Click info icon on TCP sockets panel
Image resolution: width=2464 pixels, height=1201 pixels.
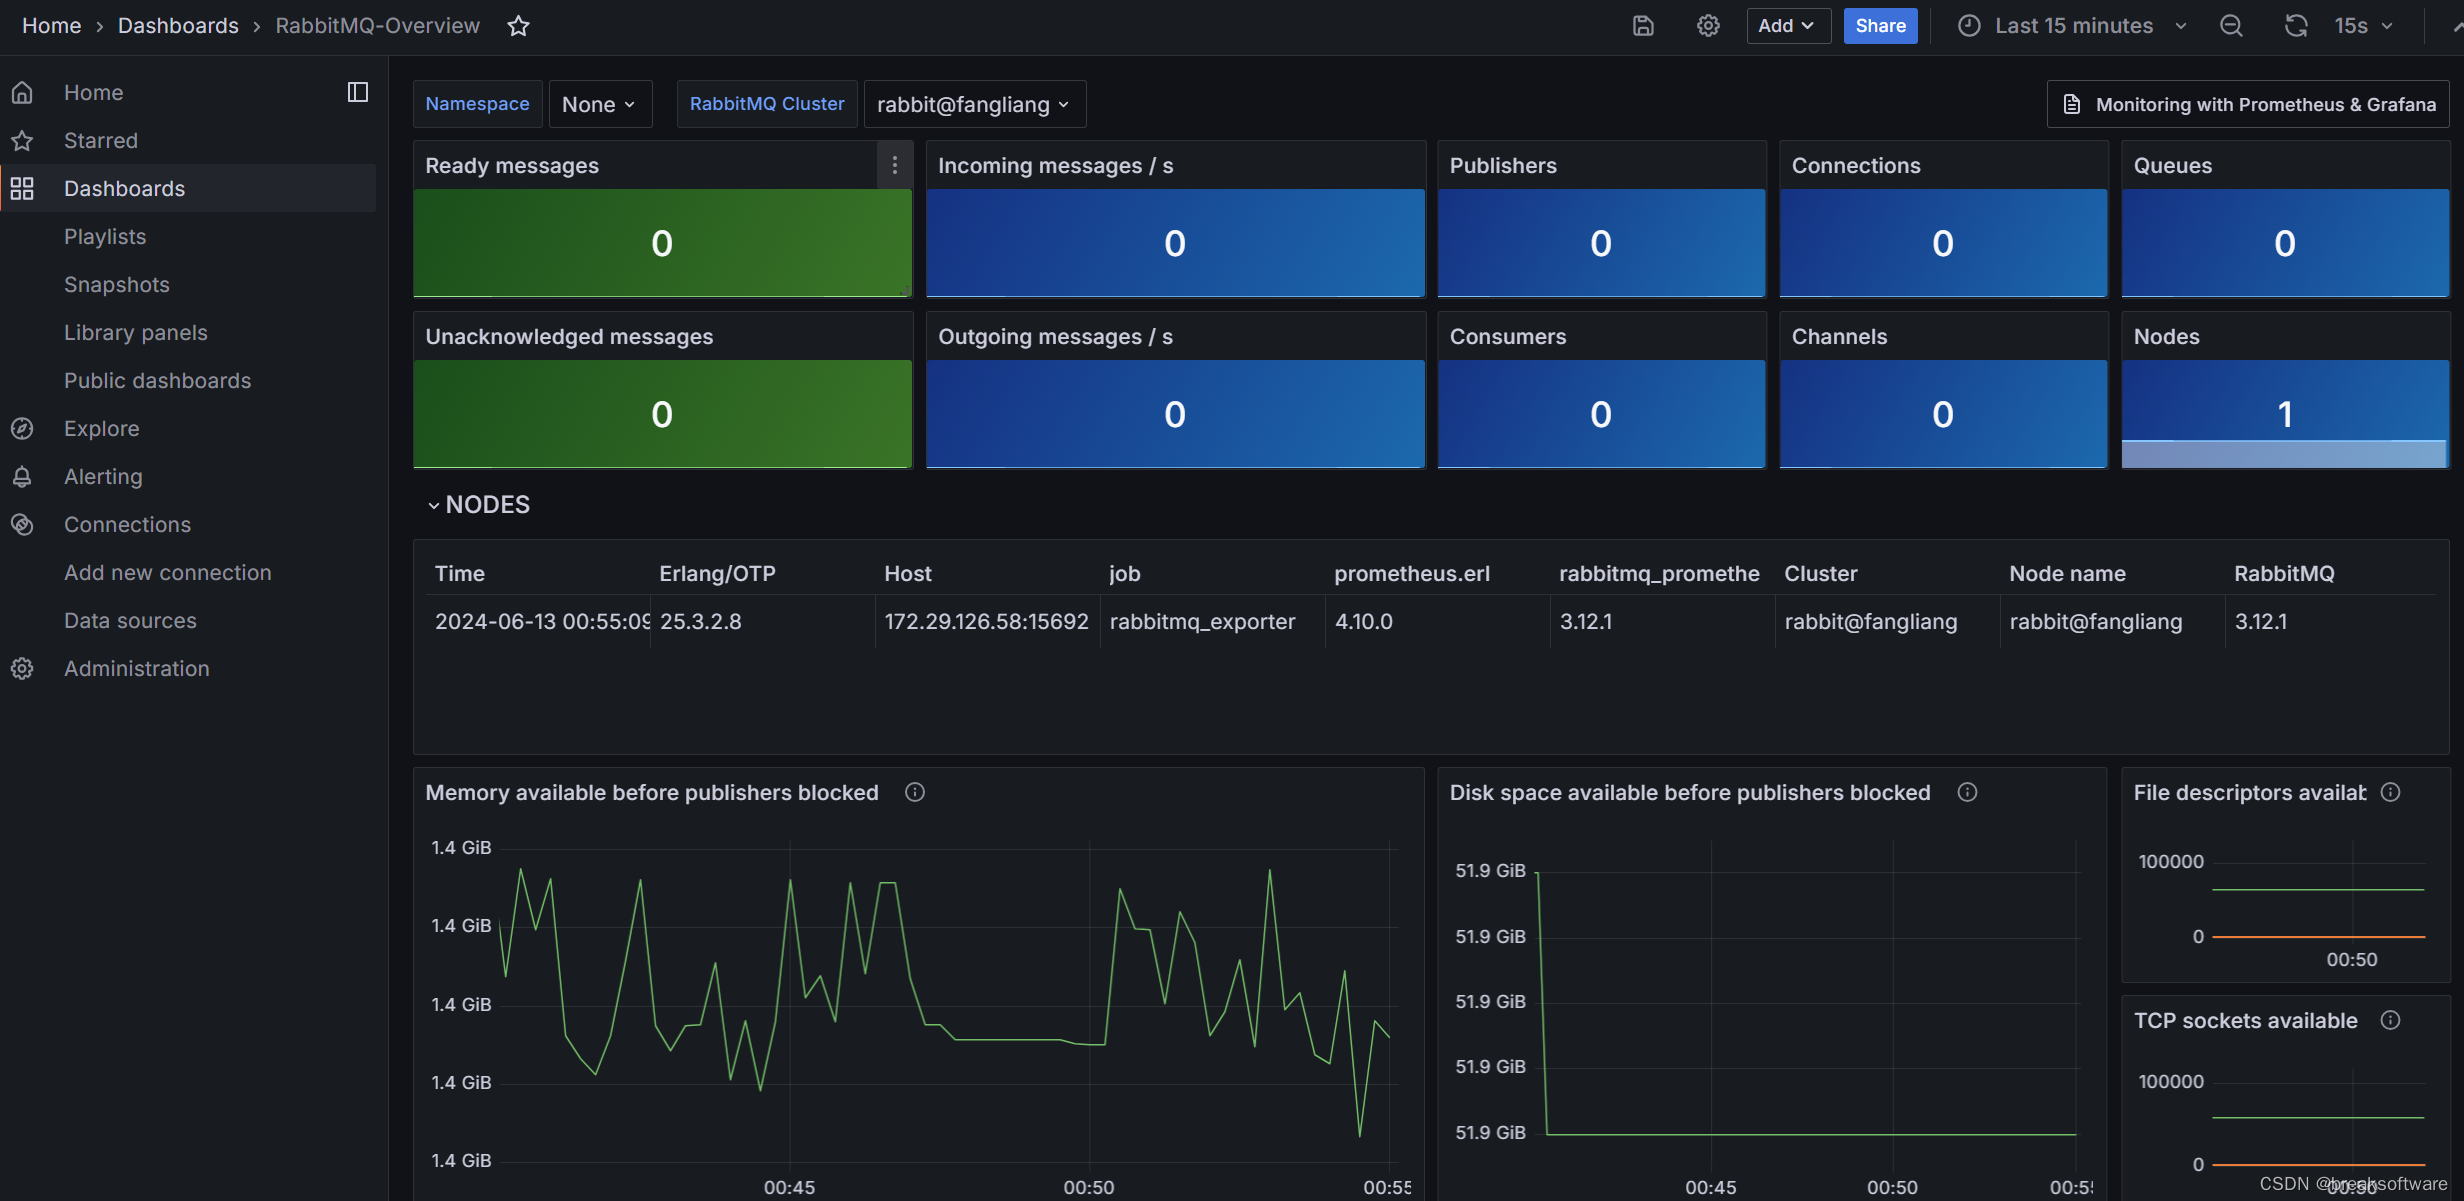pyautogui.click(x=2391, y=1020)
